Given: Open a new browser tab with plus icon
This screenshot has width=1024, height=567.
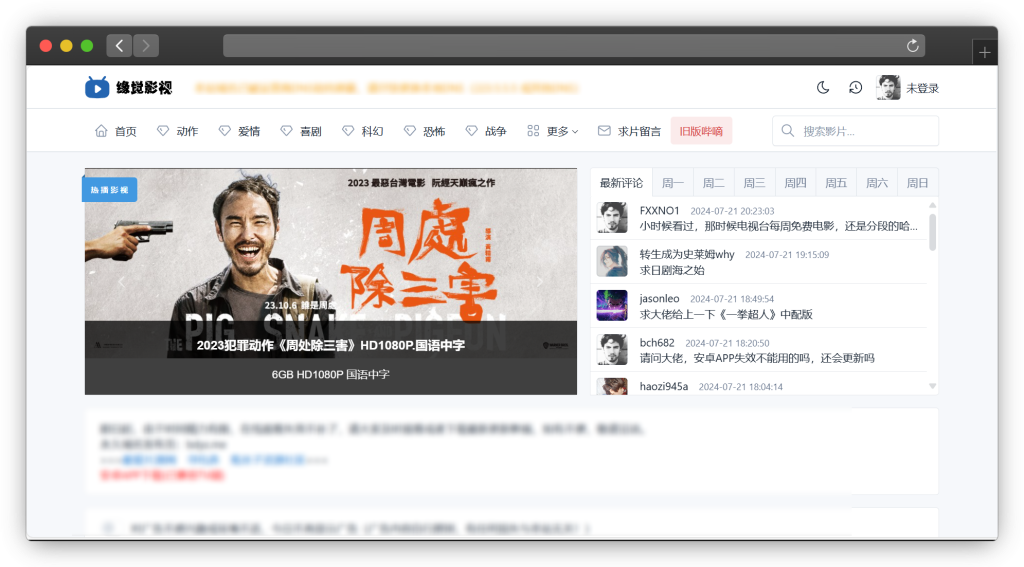Looking at the screenshot, I should click(985, 53).
